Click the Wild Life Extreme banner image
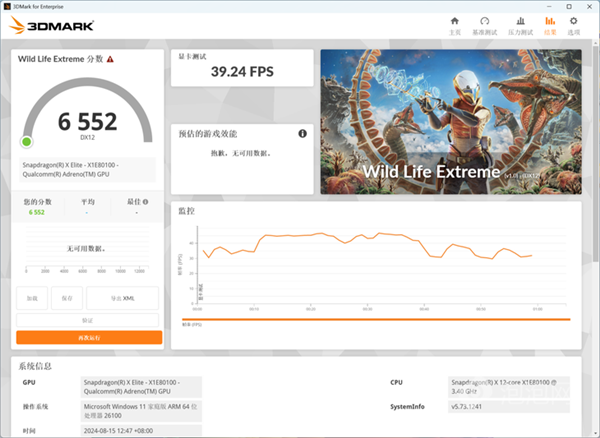The height and width of the screenshot is (438, 600). pos(449,120)
